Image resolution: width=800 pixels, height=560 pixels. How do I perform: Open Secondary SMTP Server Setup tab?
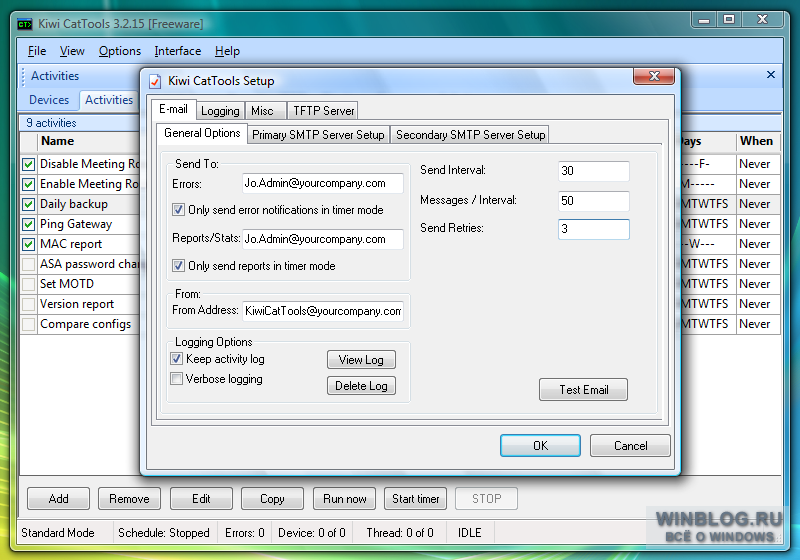coord(470,135)
